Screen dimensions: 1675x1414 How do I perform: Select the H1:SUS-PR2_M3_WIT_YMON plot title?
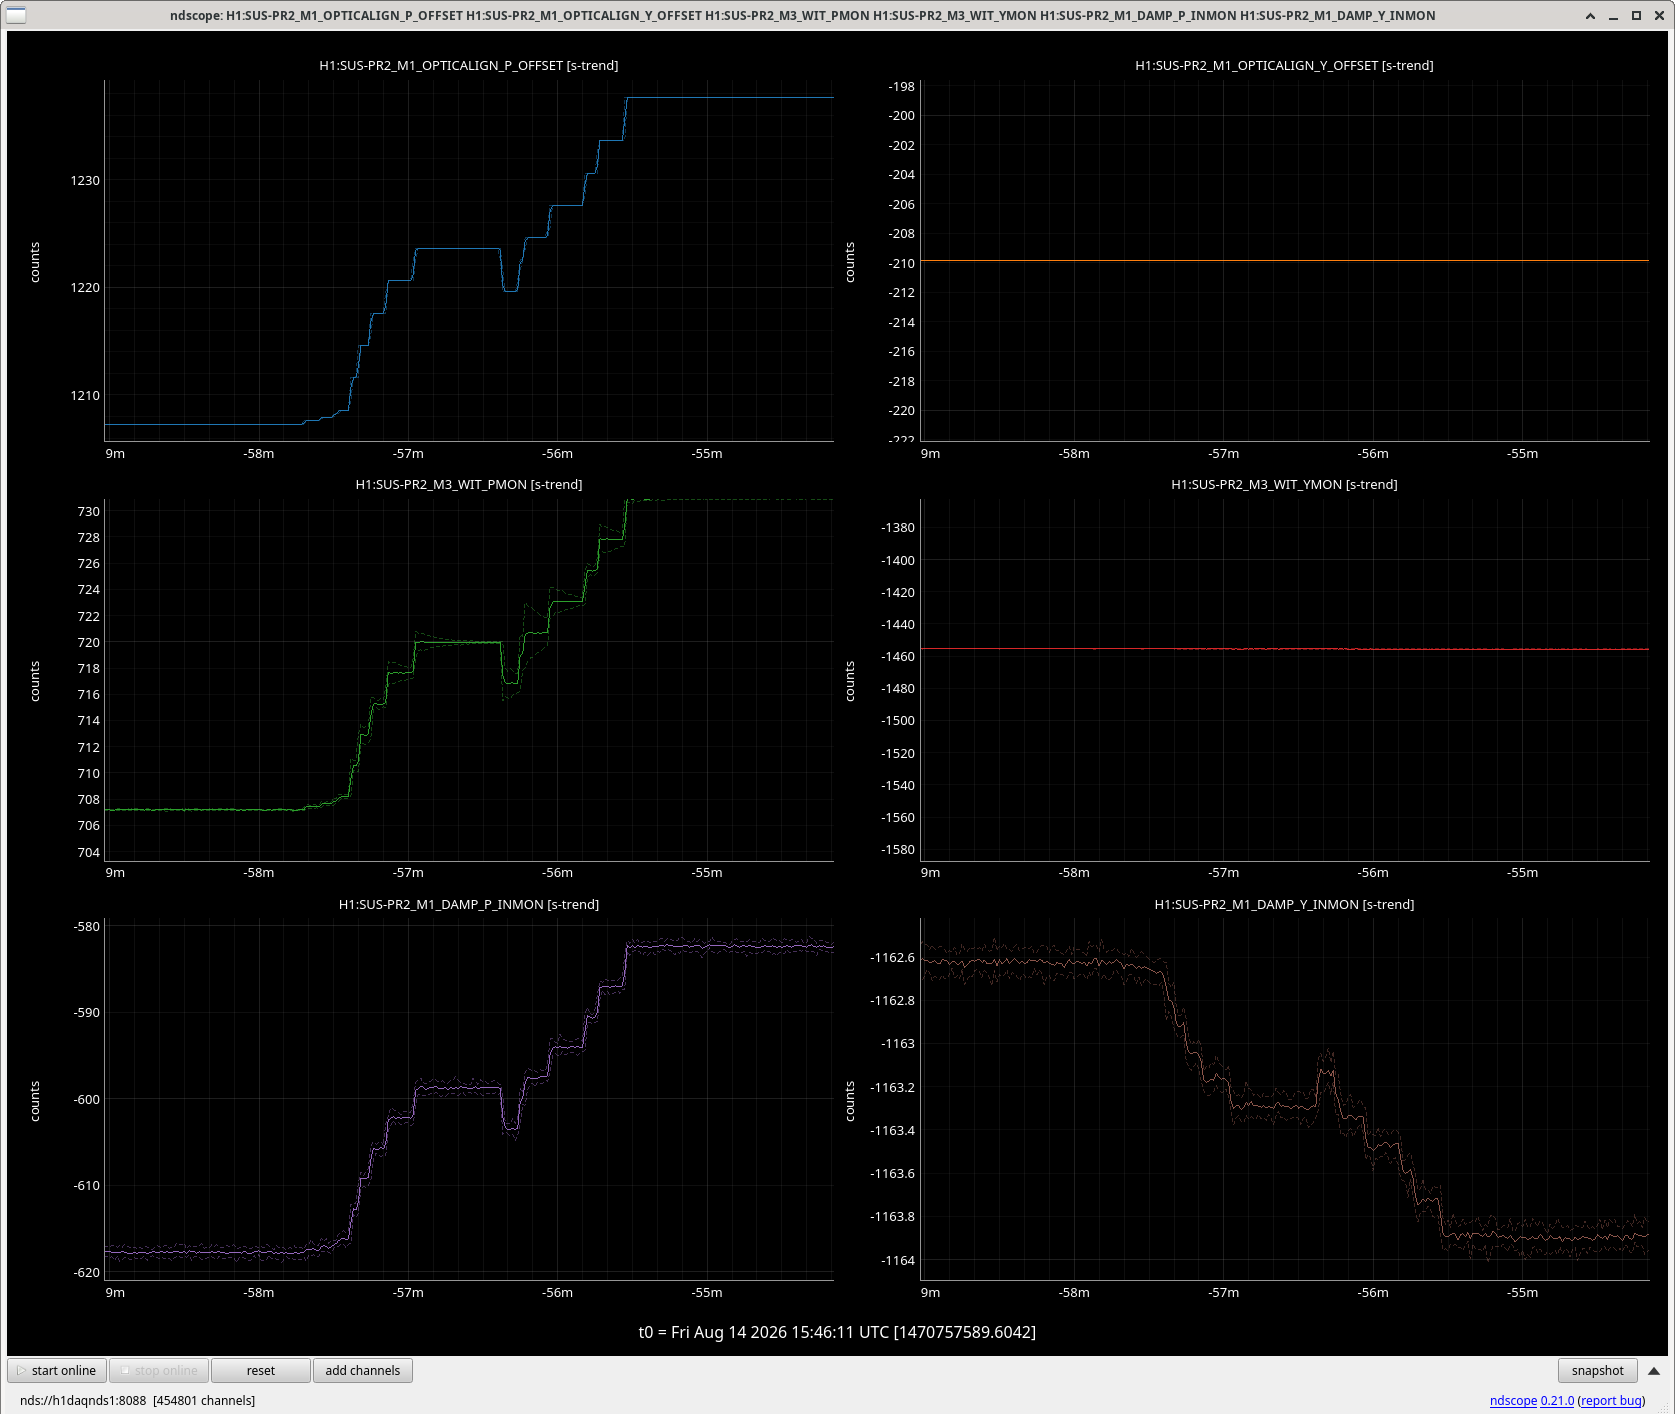[x=1284, y=484]
